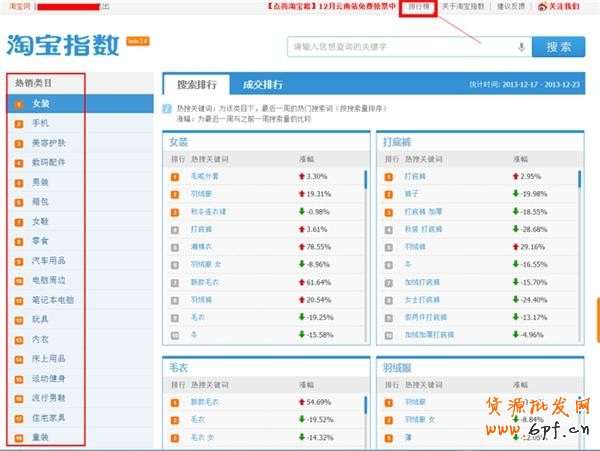
Task: Choose 笔记本电脑 from hot categories
Action: click(54, 299)
